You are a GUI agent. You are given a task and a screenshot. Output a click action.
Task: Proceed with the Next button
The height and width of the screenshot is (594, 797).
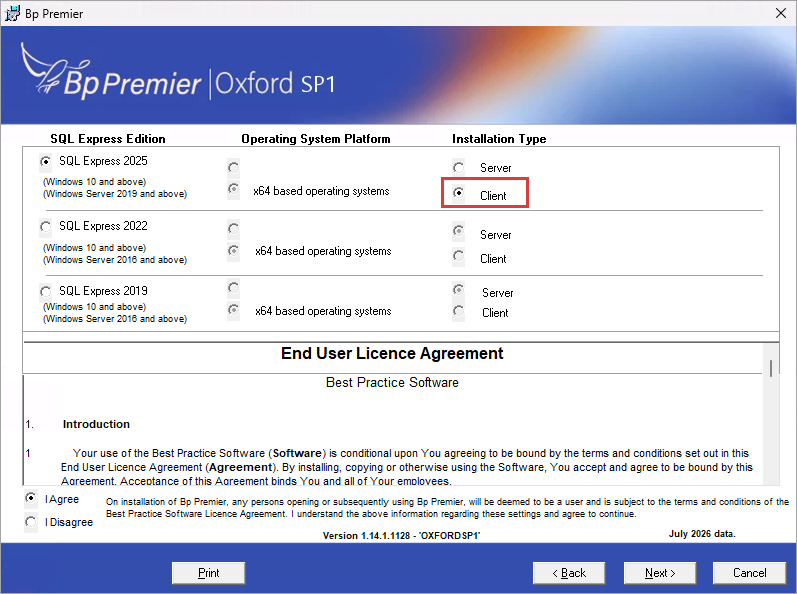(660, 573)
